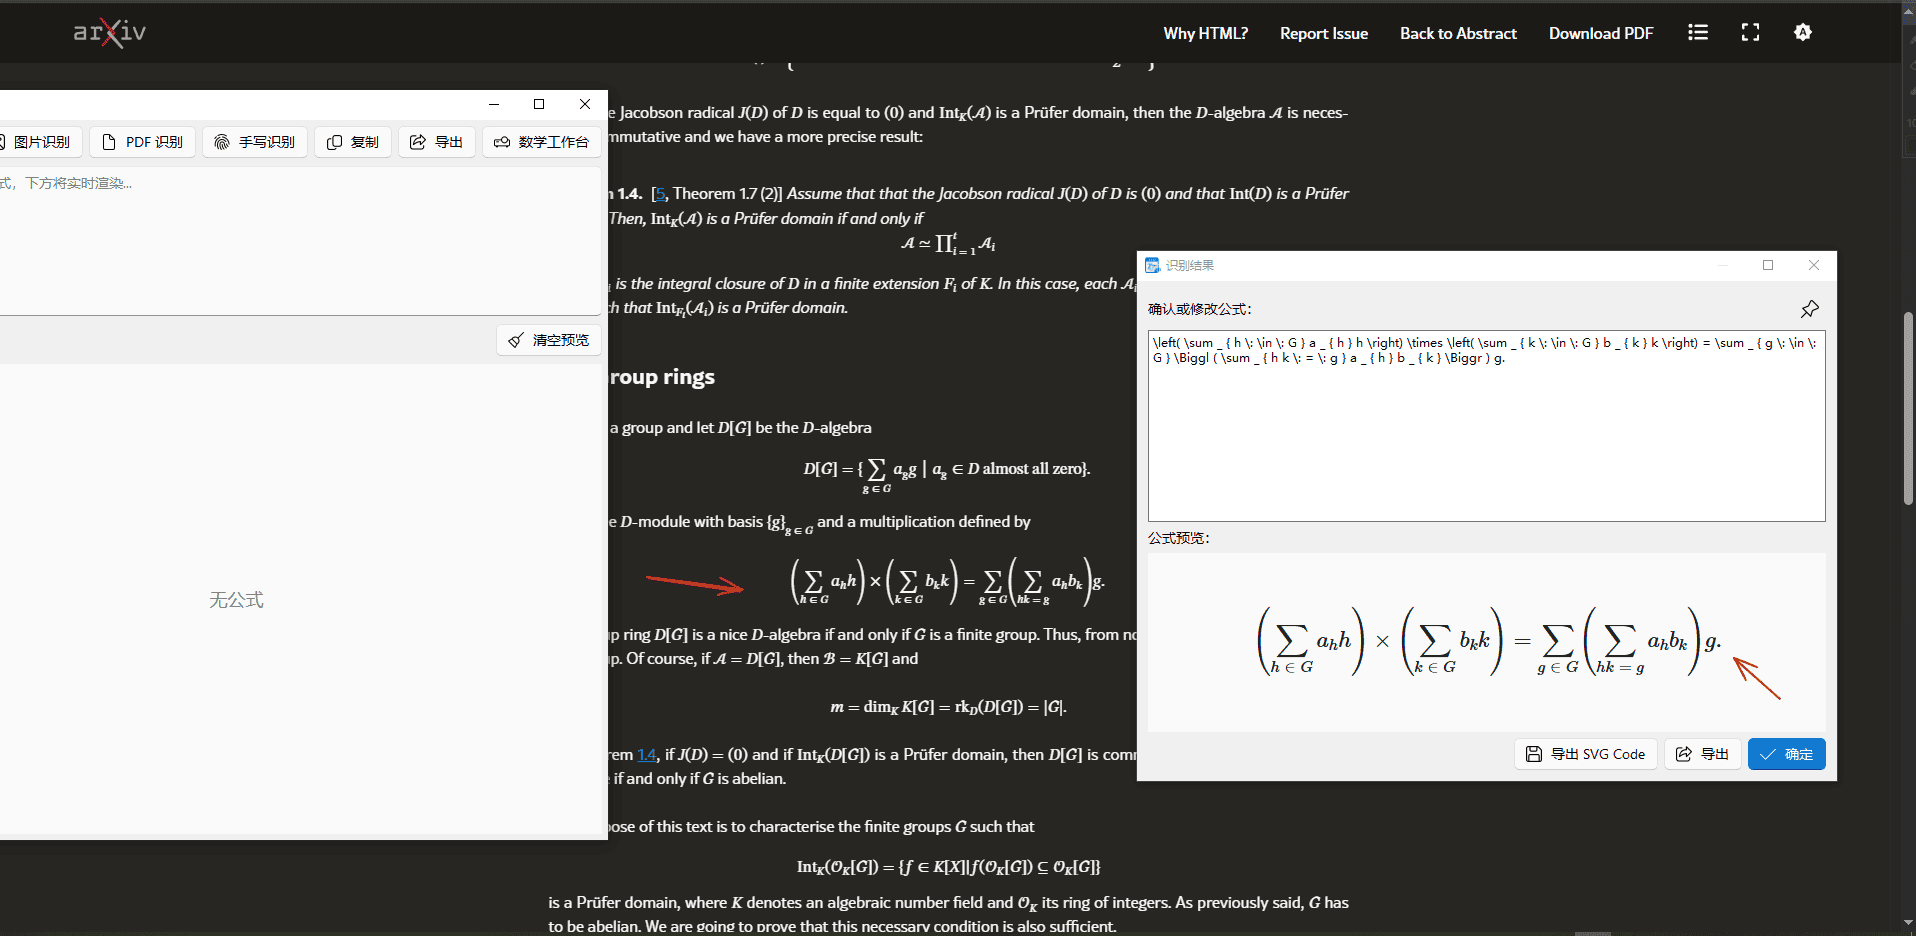Select PDF 识别 in the toolbar
1916x936 pixels.
(143, 142)
